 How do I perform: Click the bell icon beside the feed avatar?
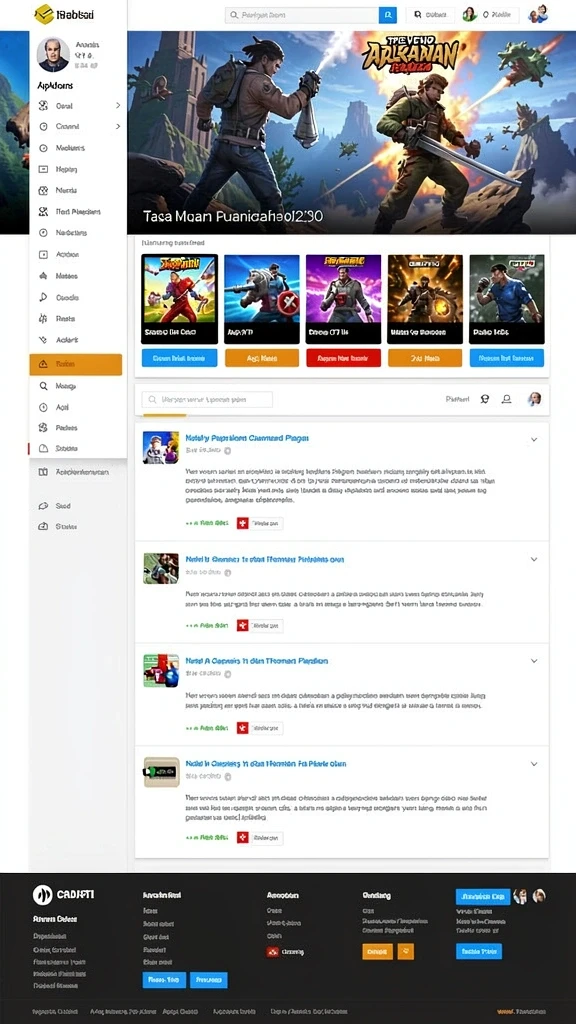[506, 399]
